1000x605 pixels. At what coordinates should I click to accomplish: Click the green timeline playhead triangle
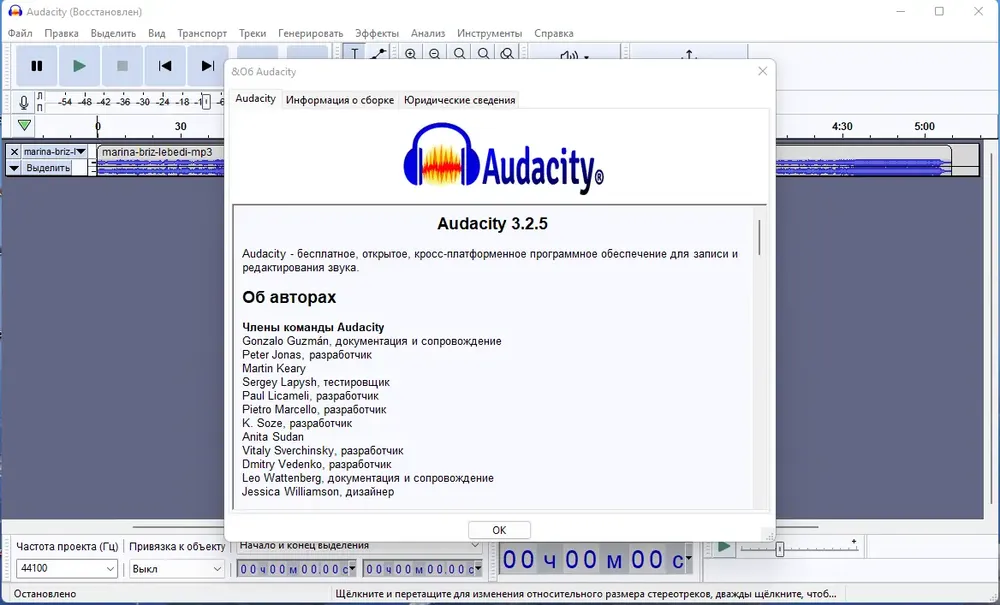pyautogui.click(x=24, y=126)
